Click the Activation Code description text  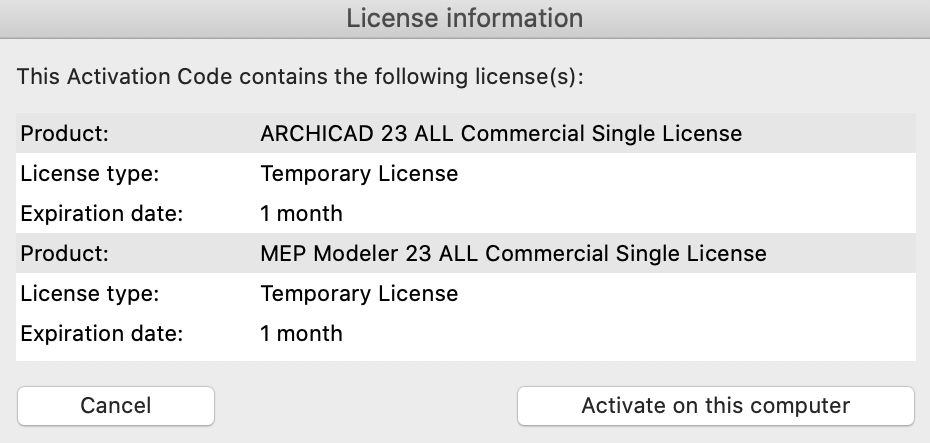300,77
